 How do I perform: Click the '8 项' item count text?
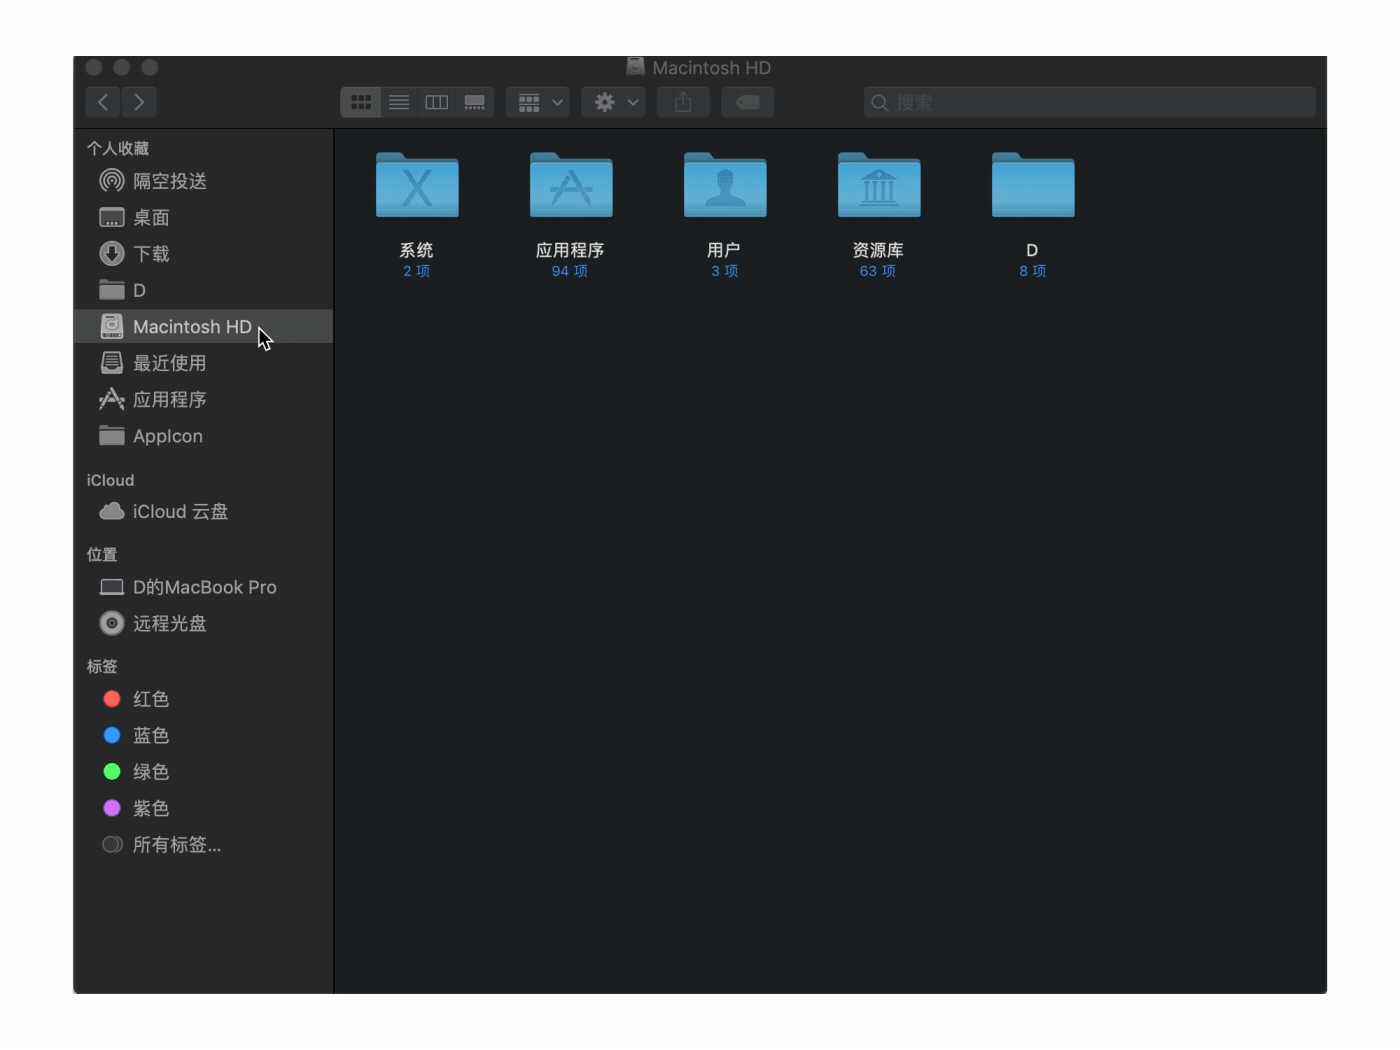click(1033, 271)
